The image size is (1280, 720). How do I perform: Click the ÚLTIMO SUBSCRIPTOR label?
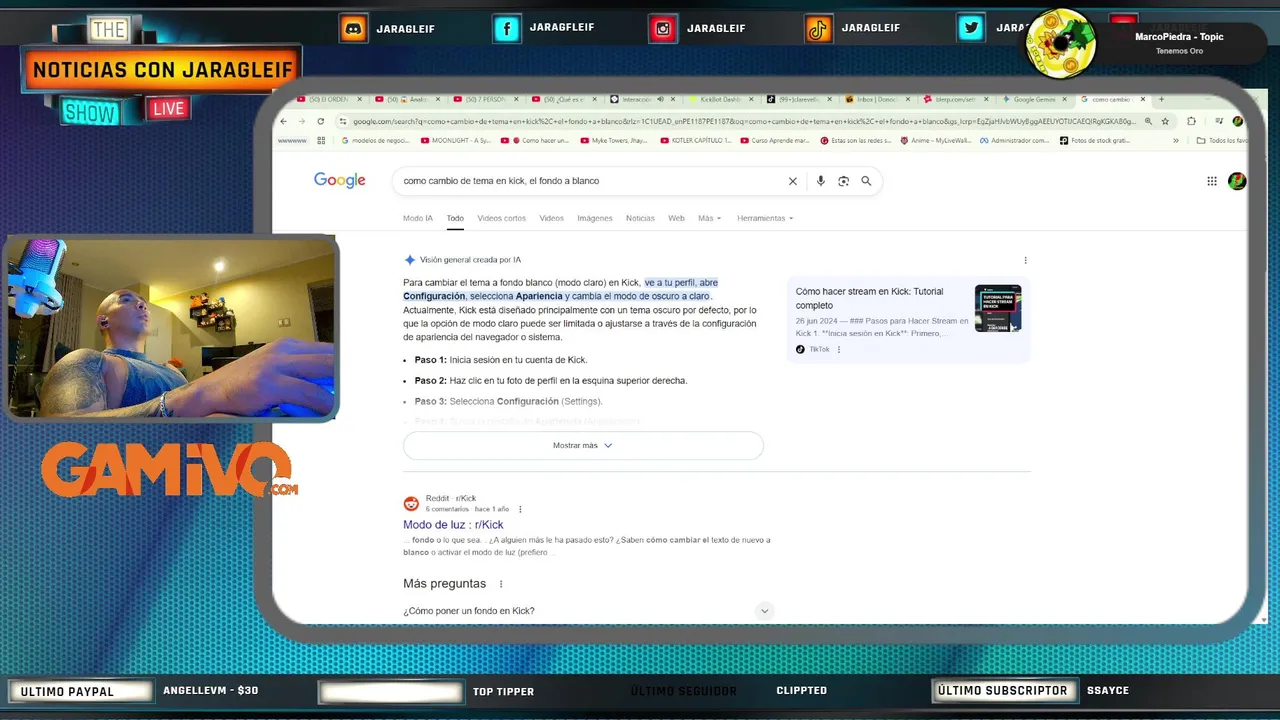1002,690
